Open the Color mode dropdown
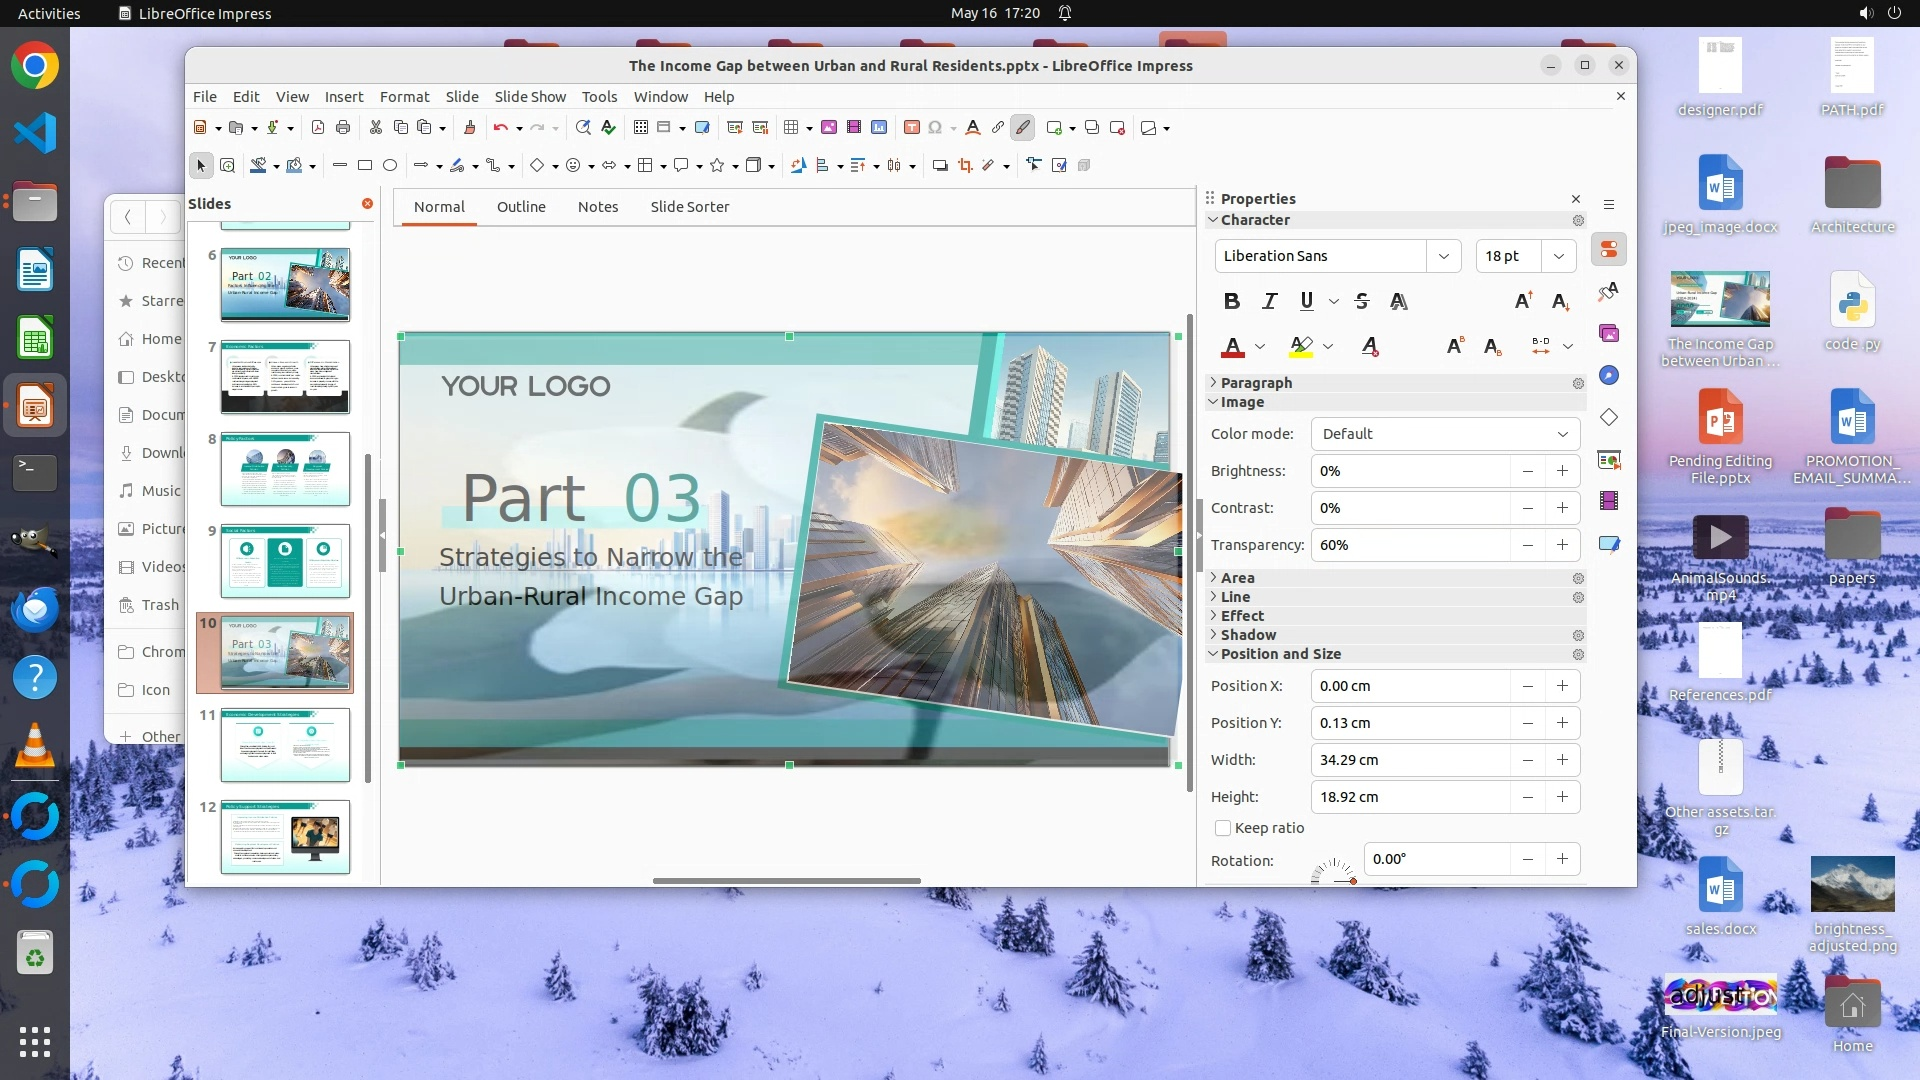 click(x=1445, y=434)
